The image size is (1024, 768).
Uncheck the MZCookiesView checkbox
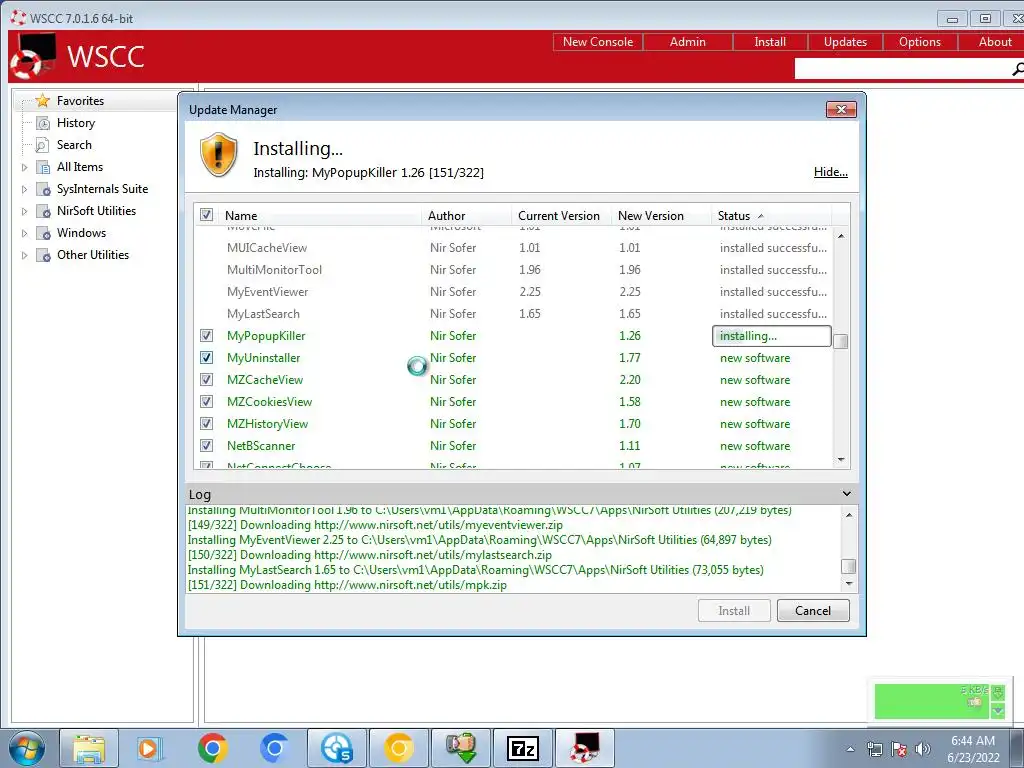point(206,402)
